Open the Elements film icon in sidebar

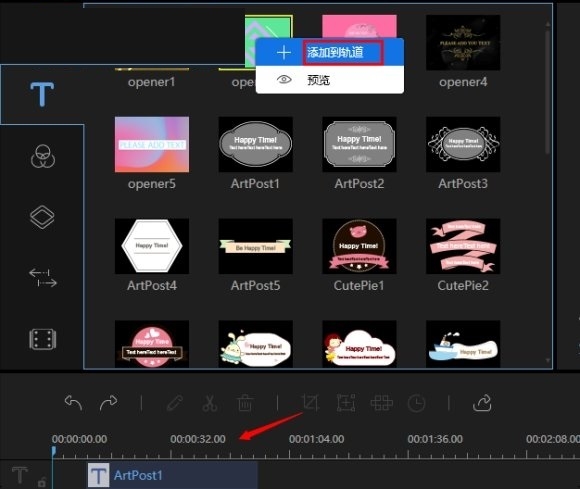(x=43, y=339)
